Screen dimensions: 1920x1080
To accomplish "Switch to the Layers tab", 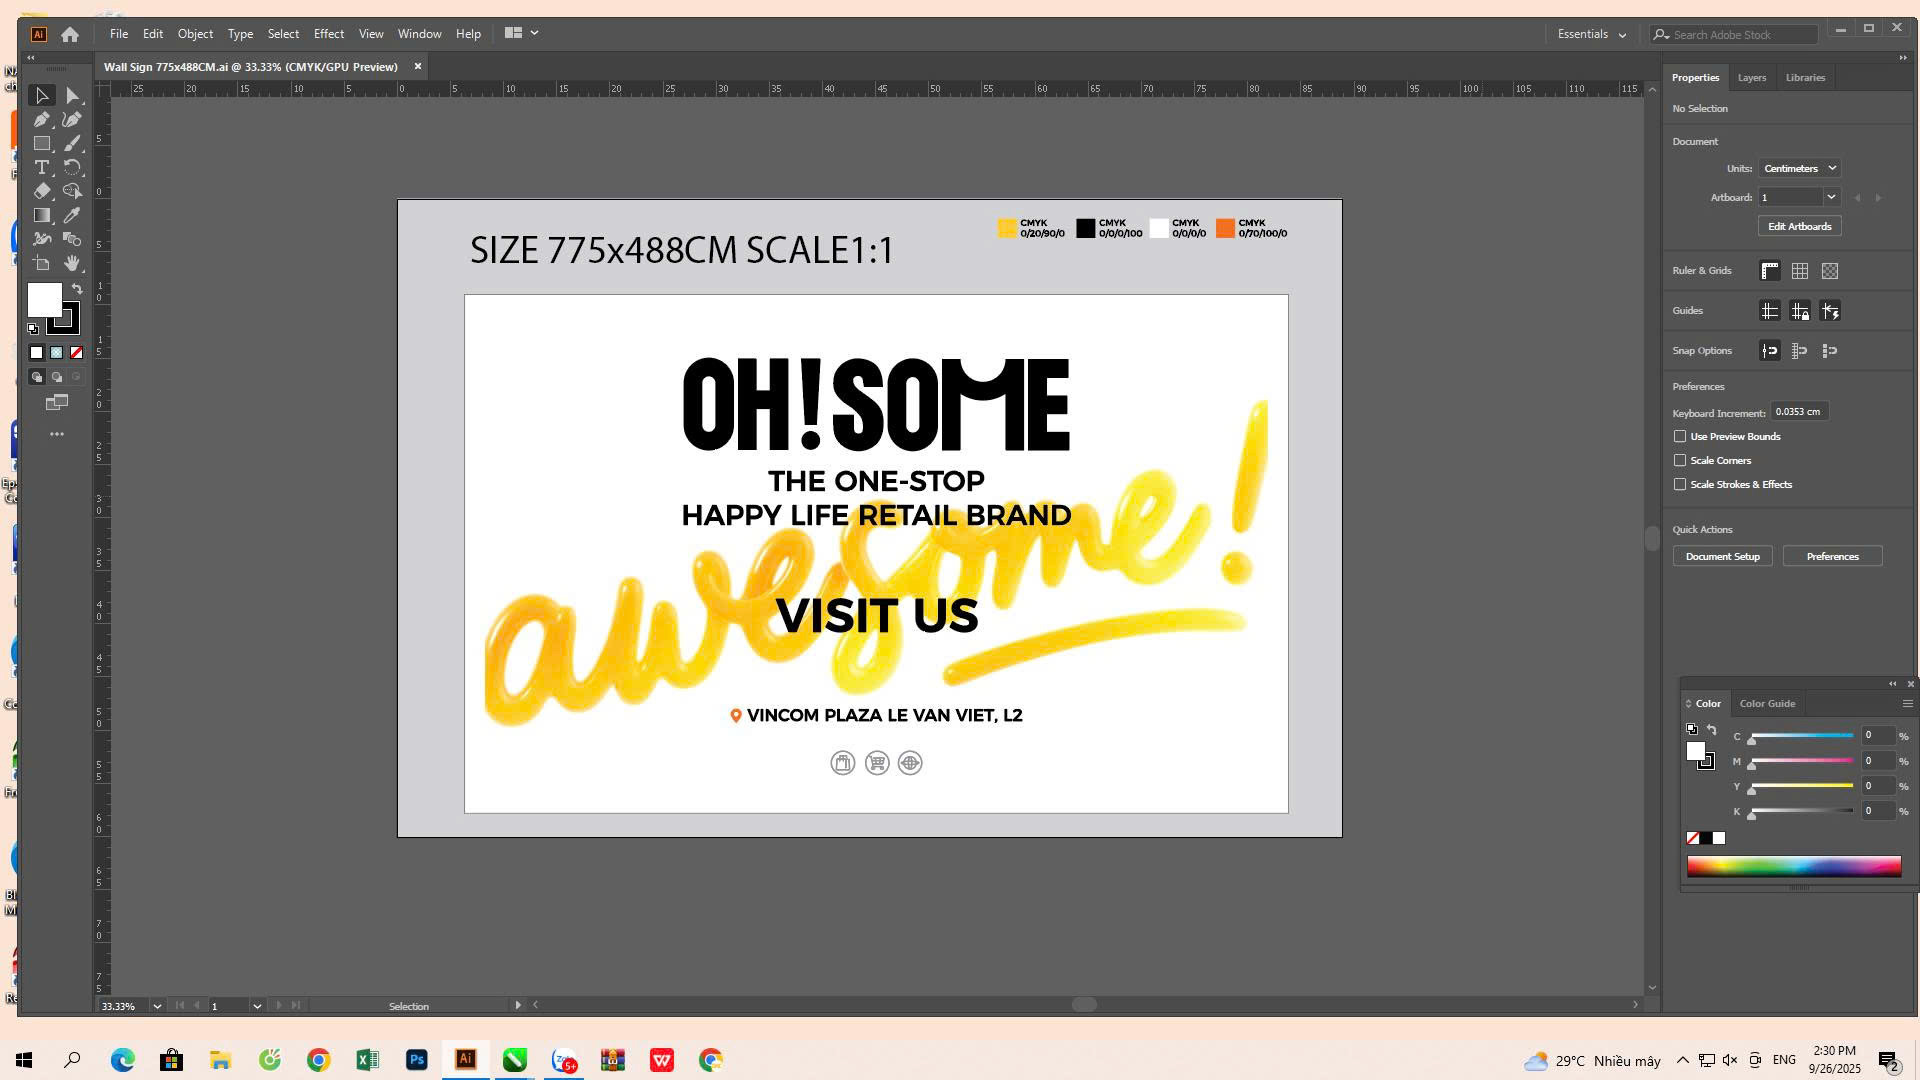I will (1752, 78).
